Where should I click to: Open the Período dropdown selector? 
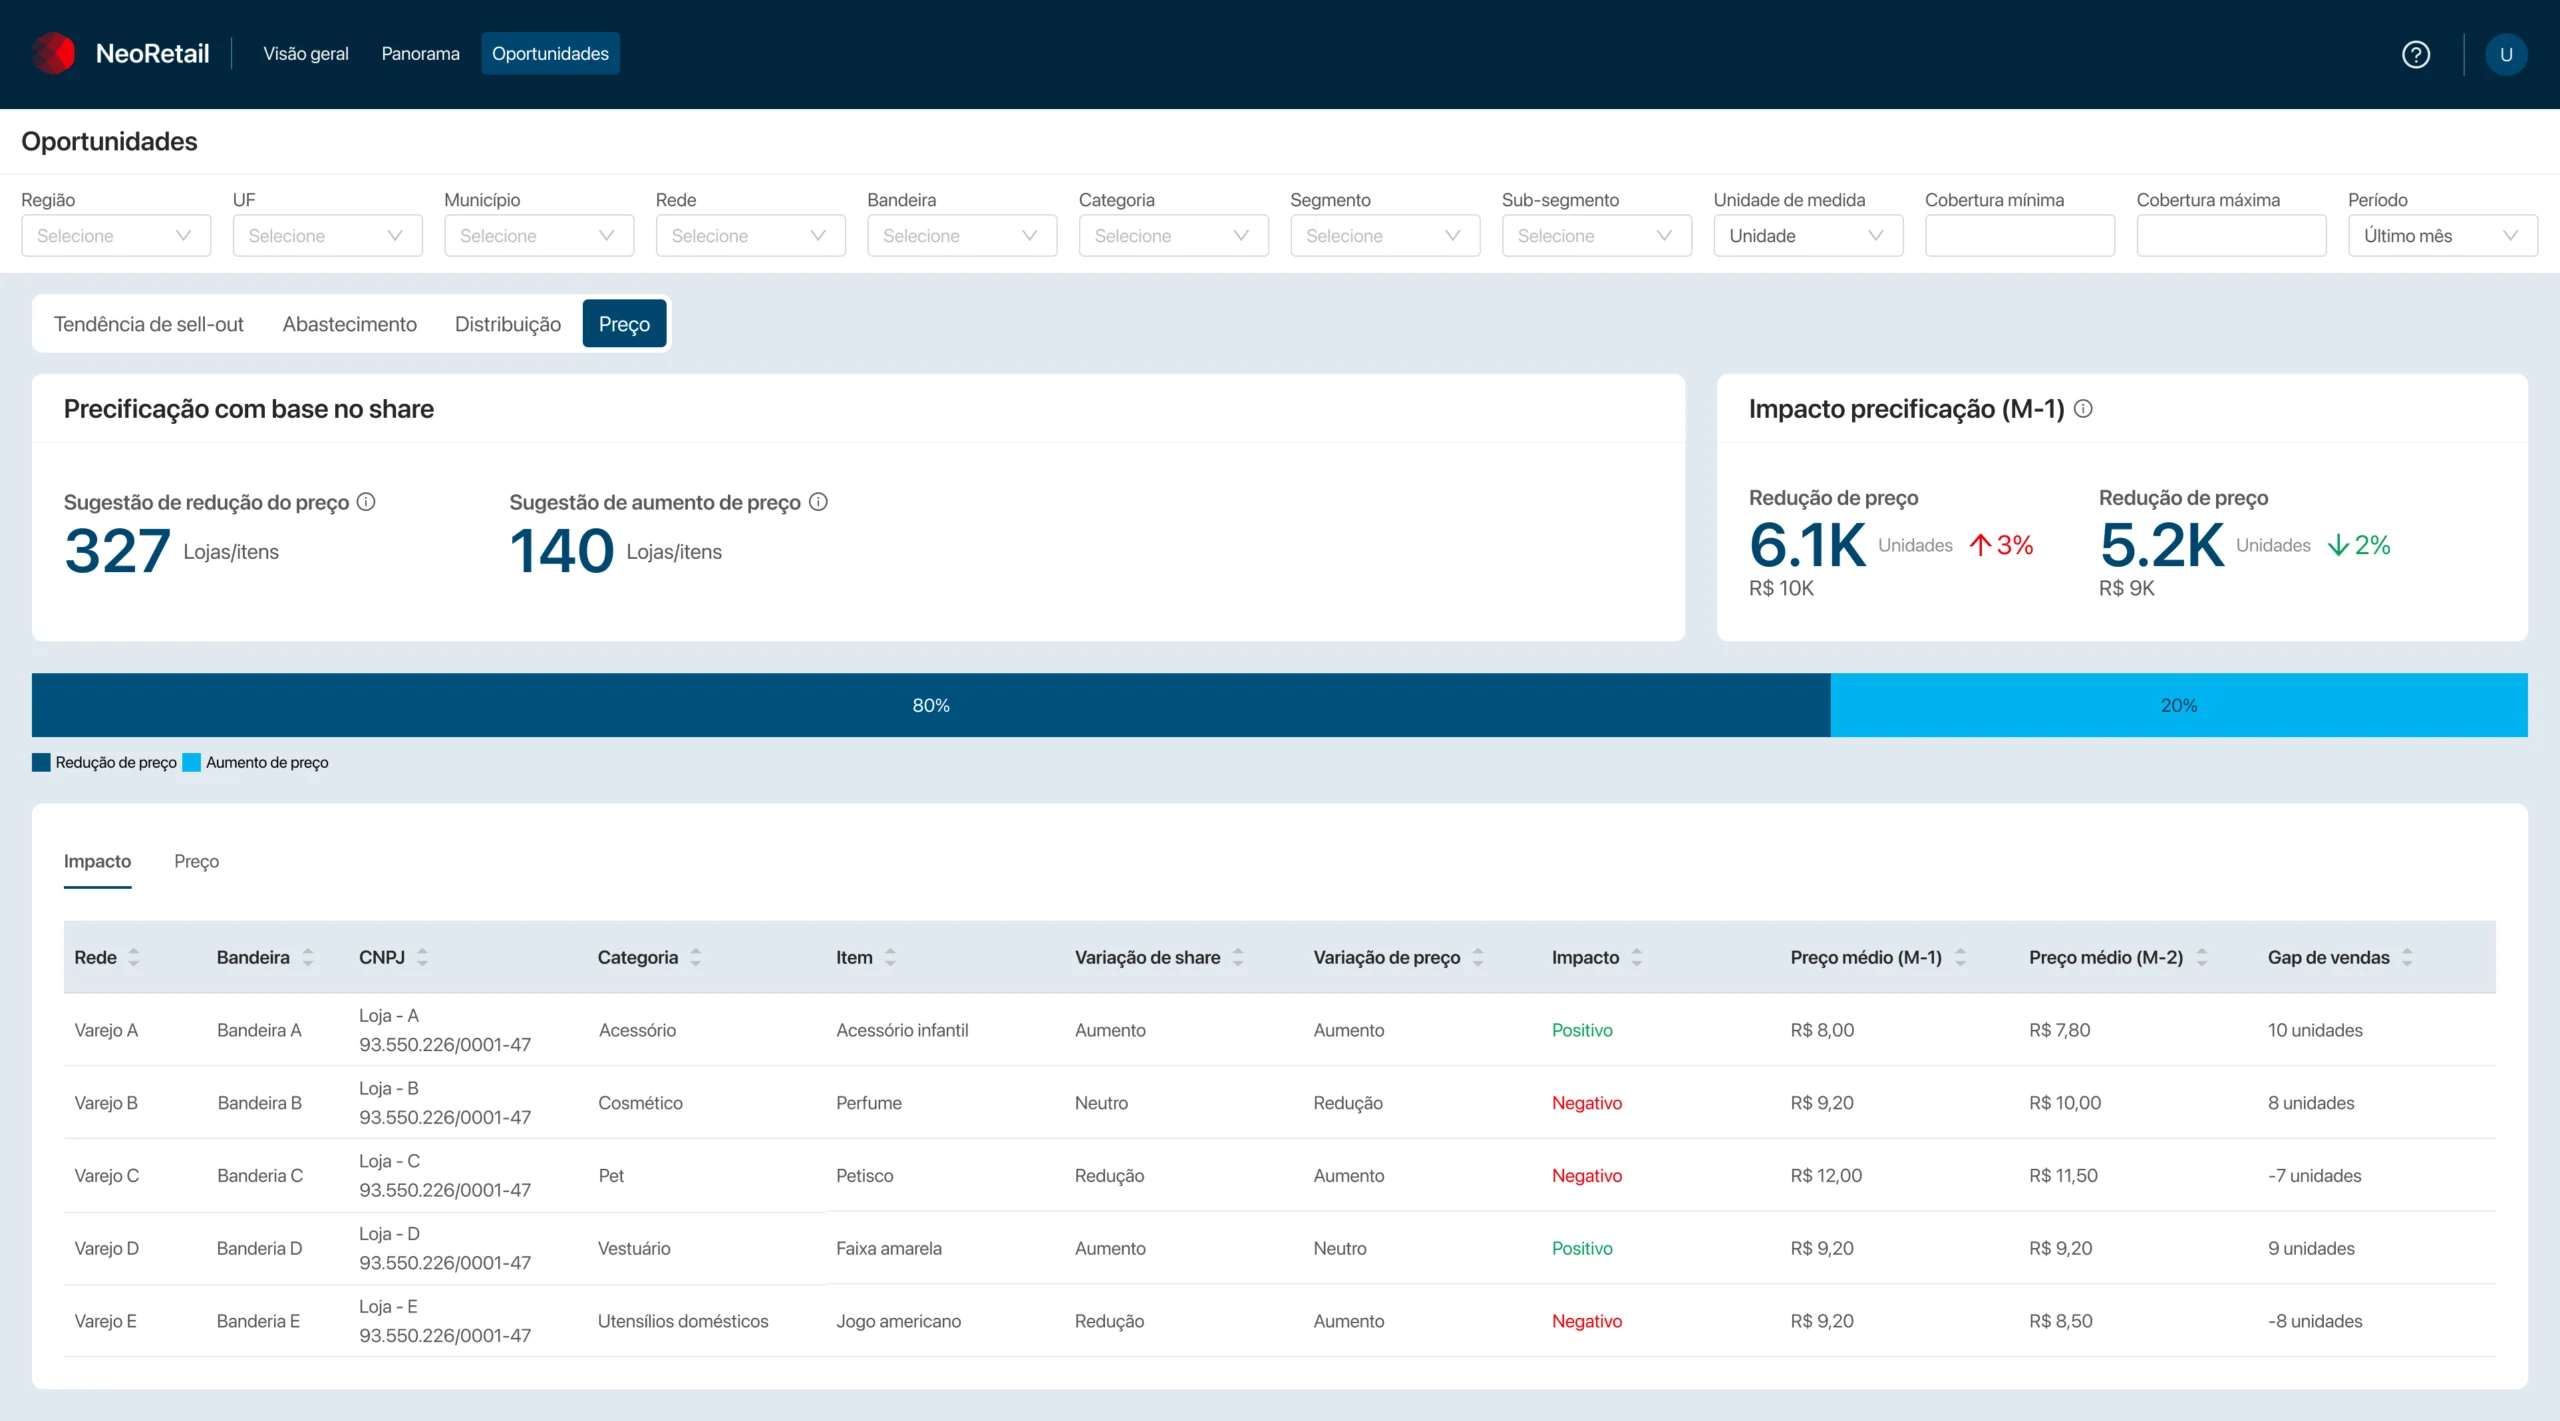2438,236
